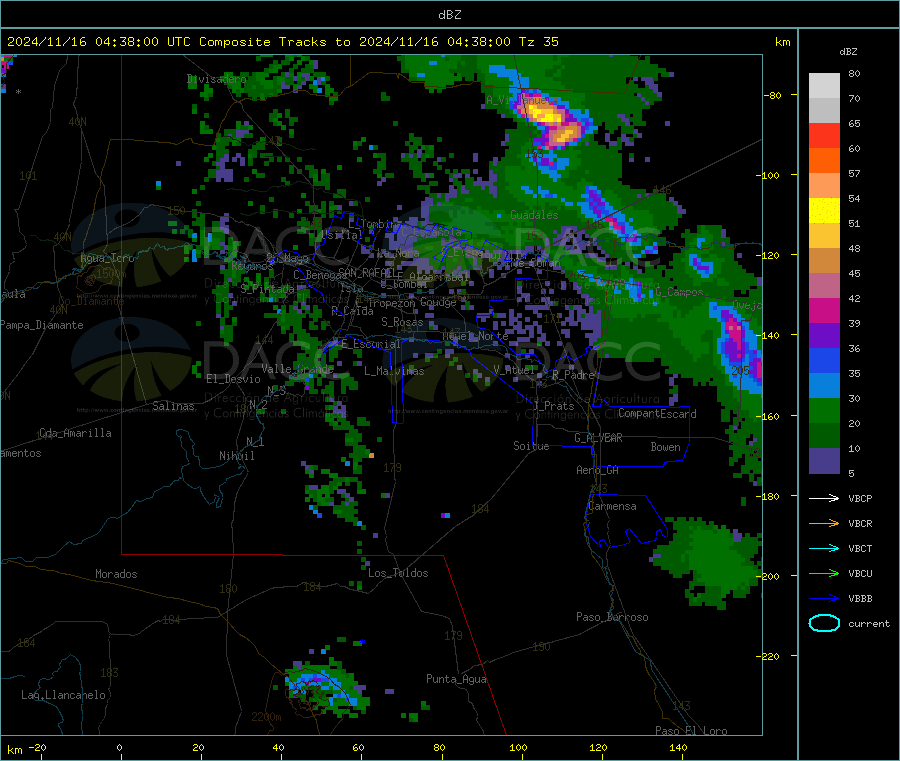Image resolution: width=900 pixels, height=761 pixels.
Task: Click the yellow storm core near A_V Januera
Action: [545, 115]
